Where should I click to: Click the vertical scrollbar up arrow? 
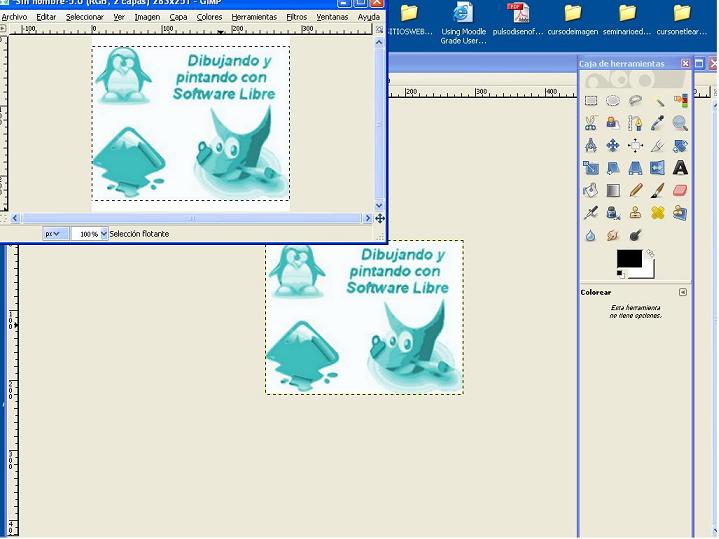[379, 42]
